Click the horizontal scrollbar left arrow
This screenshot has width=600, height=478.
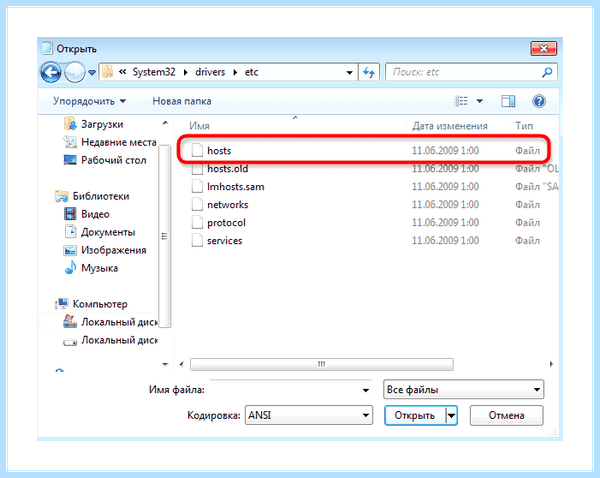pyautogui.click(x=181, y=364)
